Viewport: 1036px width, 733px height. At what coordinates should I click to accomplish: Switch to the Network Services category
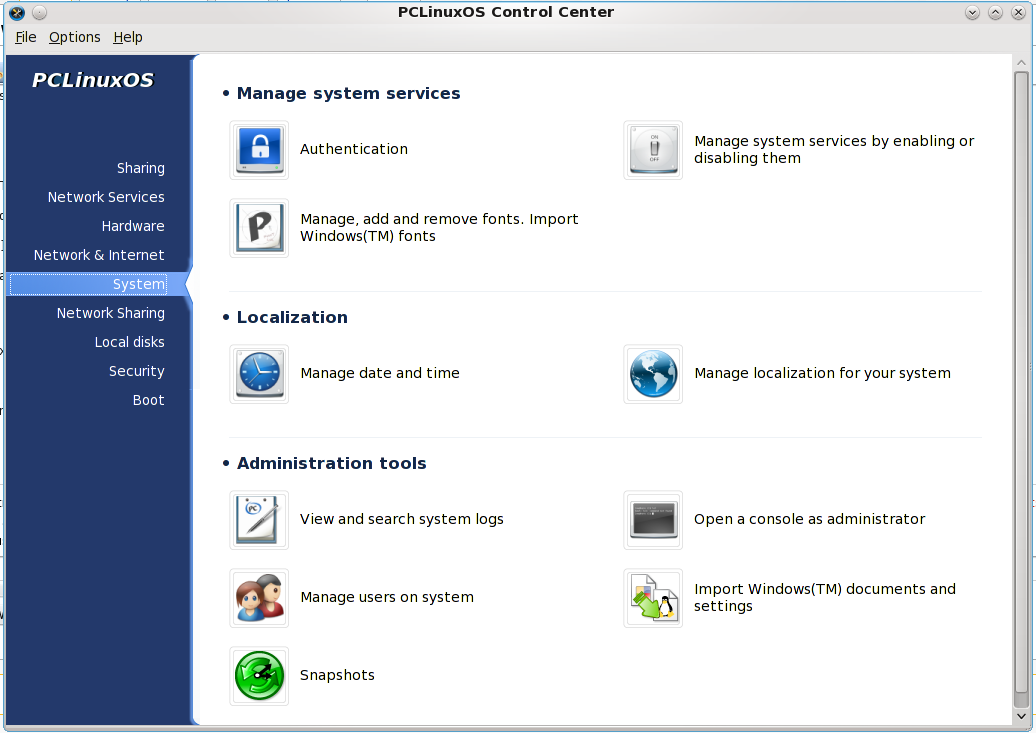[x=106, y=197]
